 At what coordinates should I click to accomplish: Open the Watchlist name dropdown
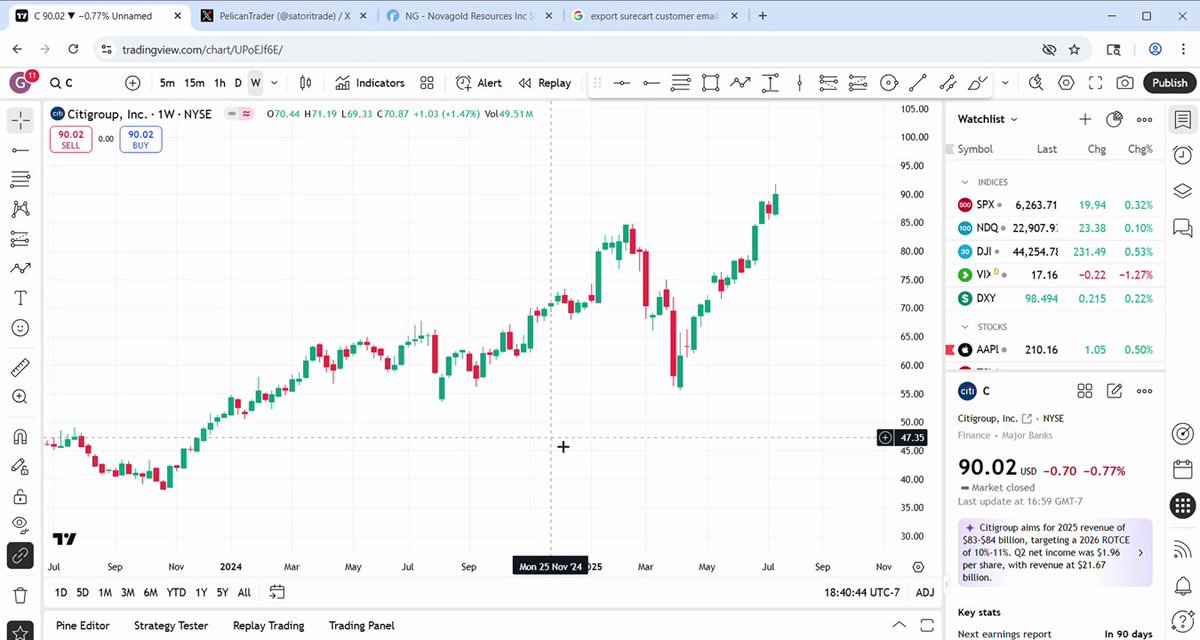(988, 119)
